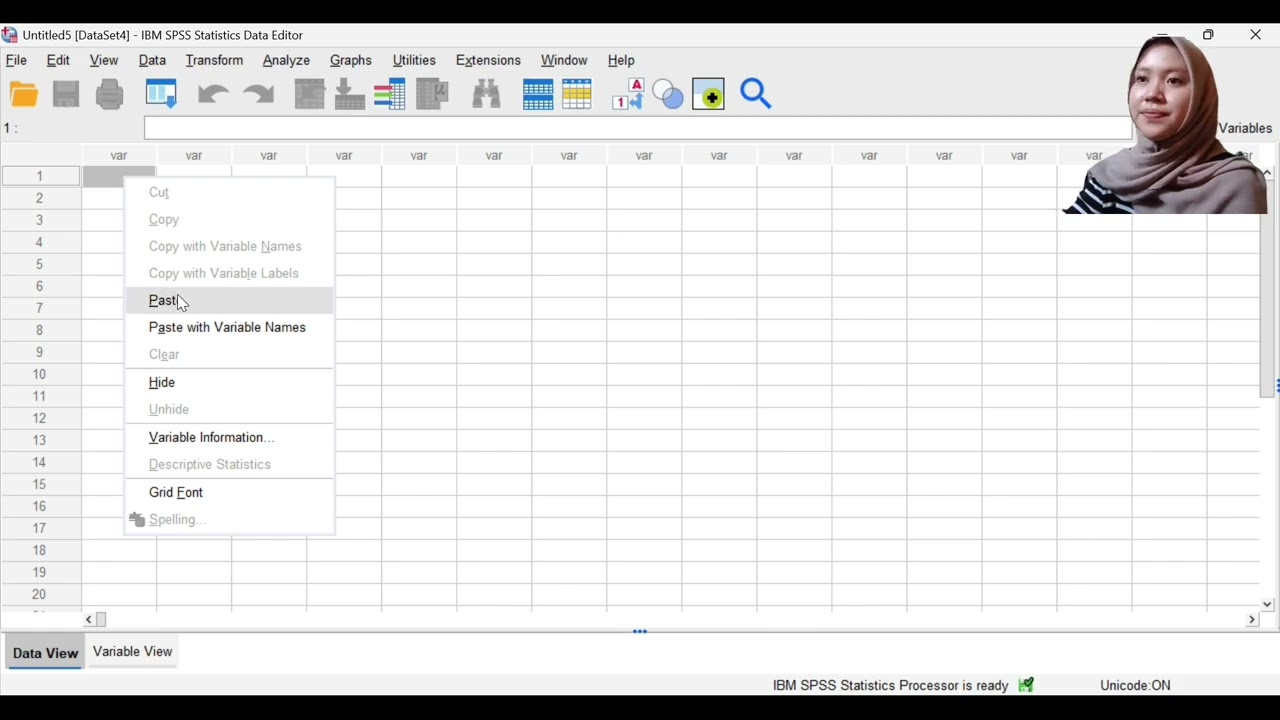Click the cell editor input field
1280x720 pixels.
pyautogui.click(x=638, y=128)
